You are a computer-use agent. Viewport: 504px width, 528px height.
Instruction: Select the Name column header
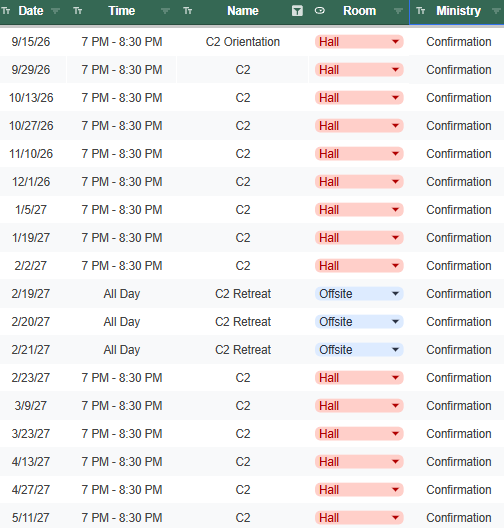pyautogui.click(x=242, y=11)
